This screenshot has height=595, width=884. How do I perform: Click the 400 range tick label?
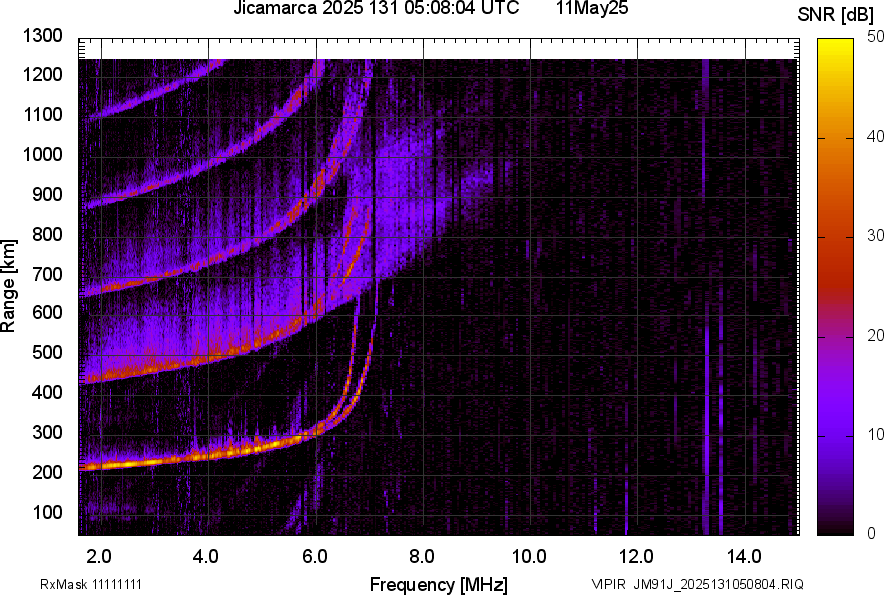coord(47,392)
